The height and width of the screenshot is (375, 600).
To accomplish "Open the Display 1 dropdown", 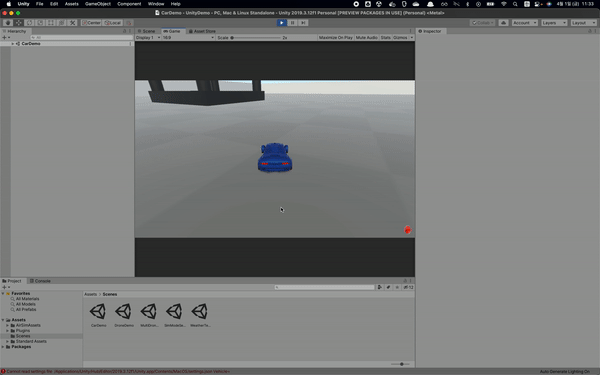I will (x=148, y=38).
